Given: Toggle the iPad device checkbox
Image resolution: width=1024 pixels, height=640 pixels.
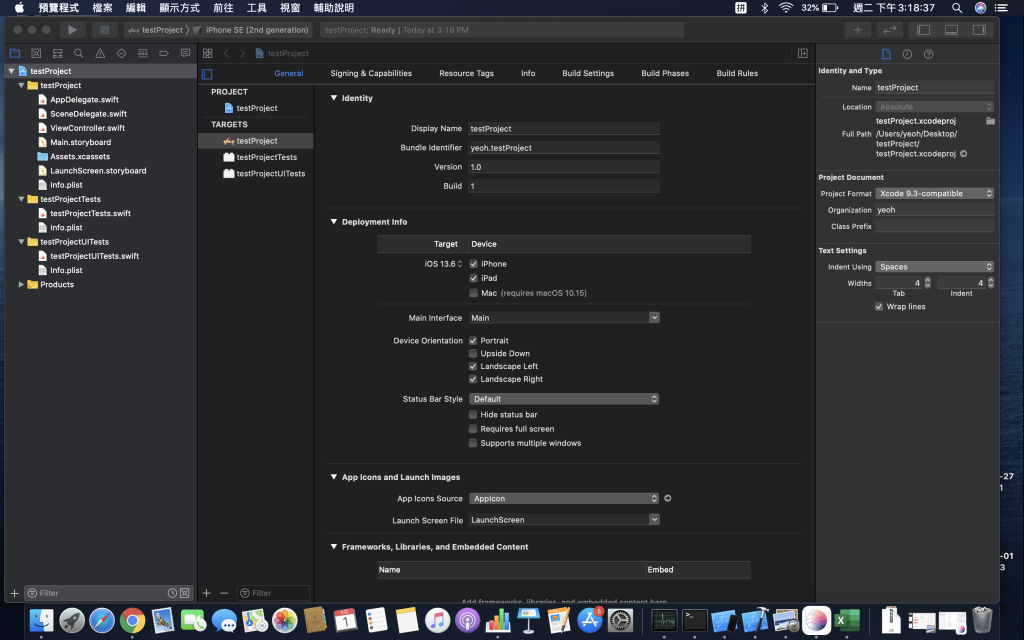Looking at the screenshot, I should coord(473,278).
